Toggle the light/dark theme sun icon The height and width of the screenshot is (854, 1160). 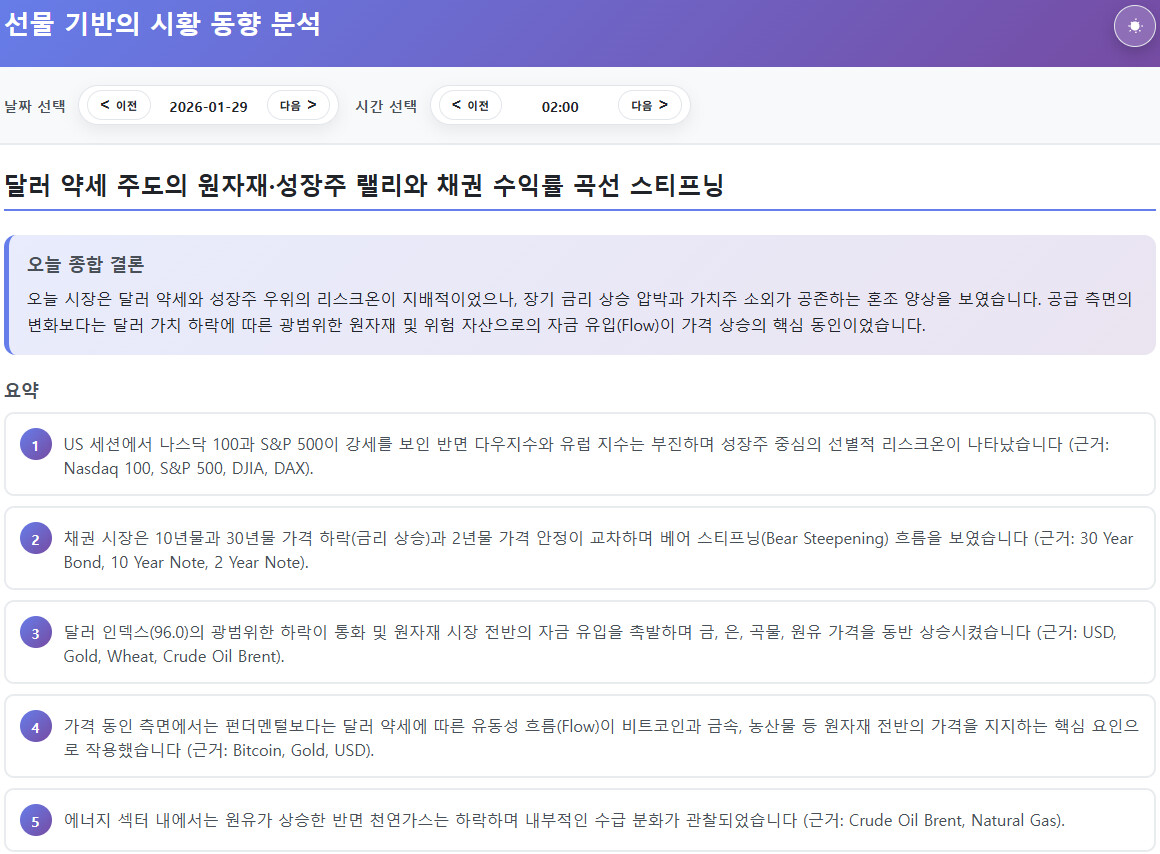[x=1134, y=26]
